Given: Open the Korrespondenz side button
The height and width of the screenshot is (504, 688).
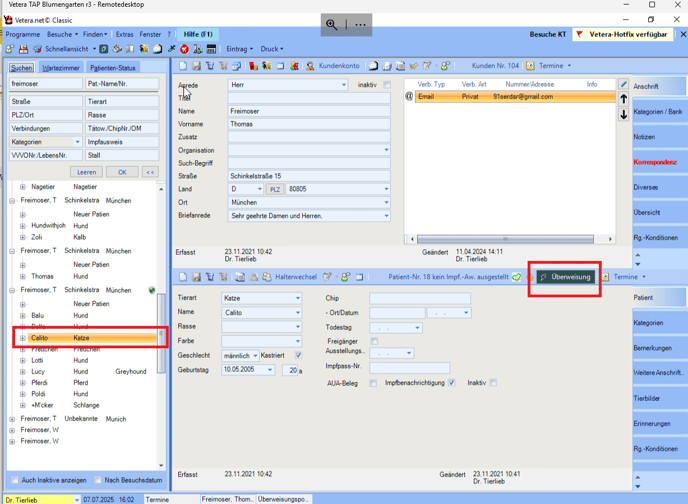Looking at the screenshot, I should (x=656, y=162).
